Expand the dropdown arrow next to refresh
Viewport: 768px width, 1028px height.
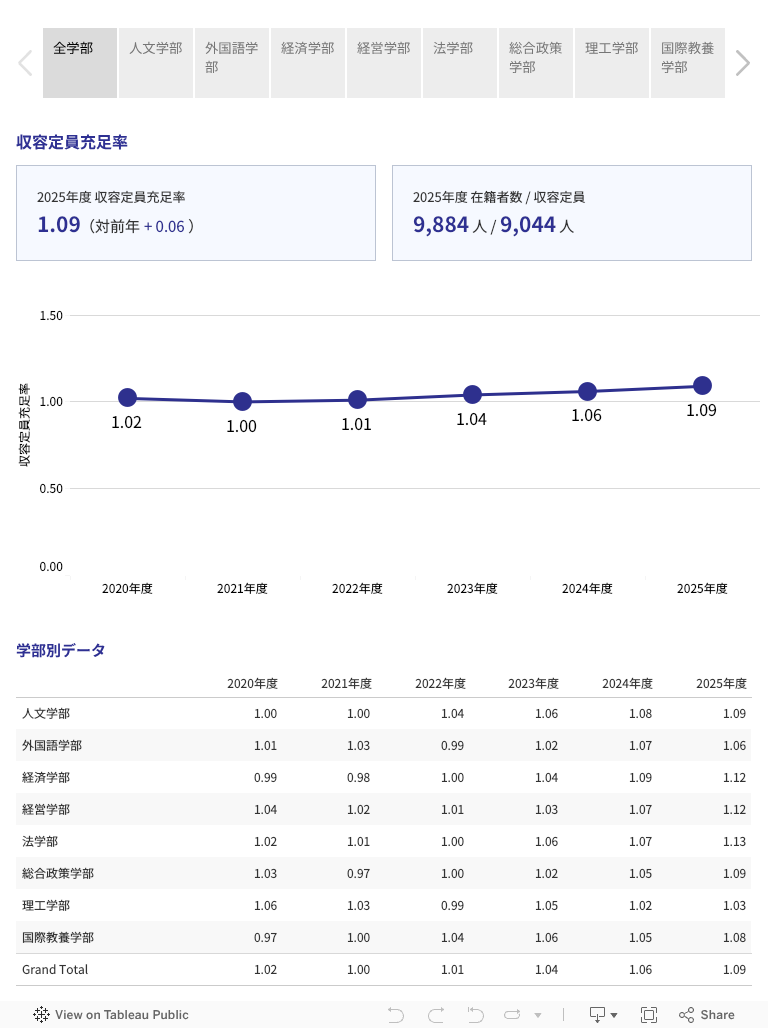coord(538,1015)
